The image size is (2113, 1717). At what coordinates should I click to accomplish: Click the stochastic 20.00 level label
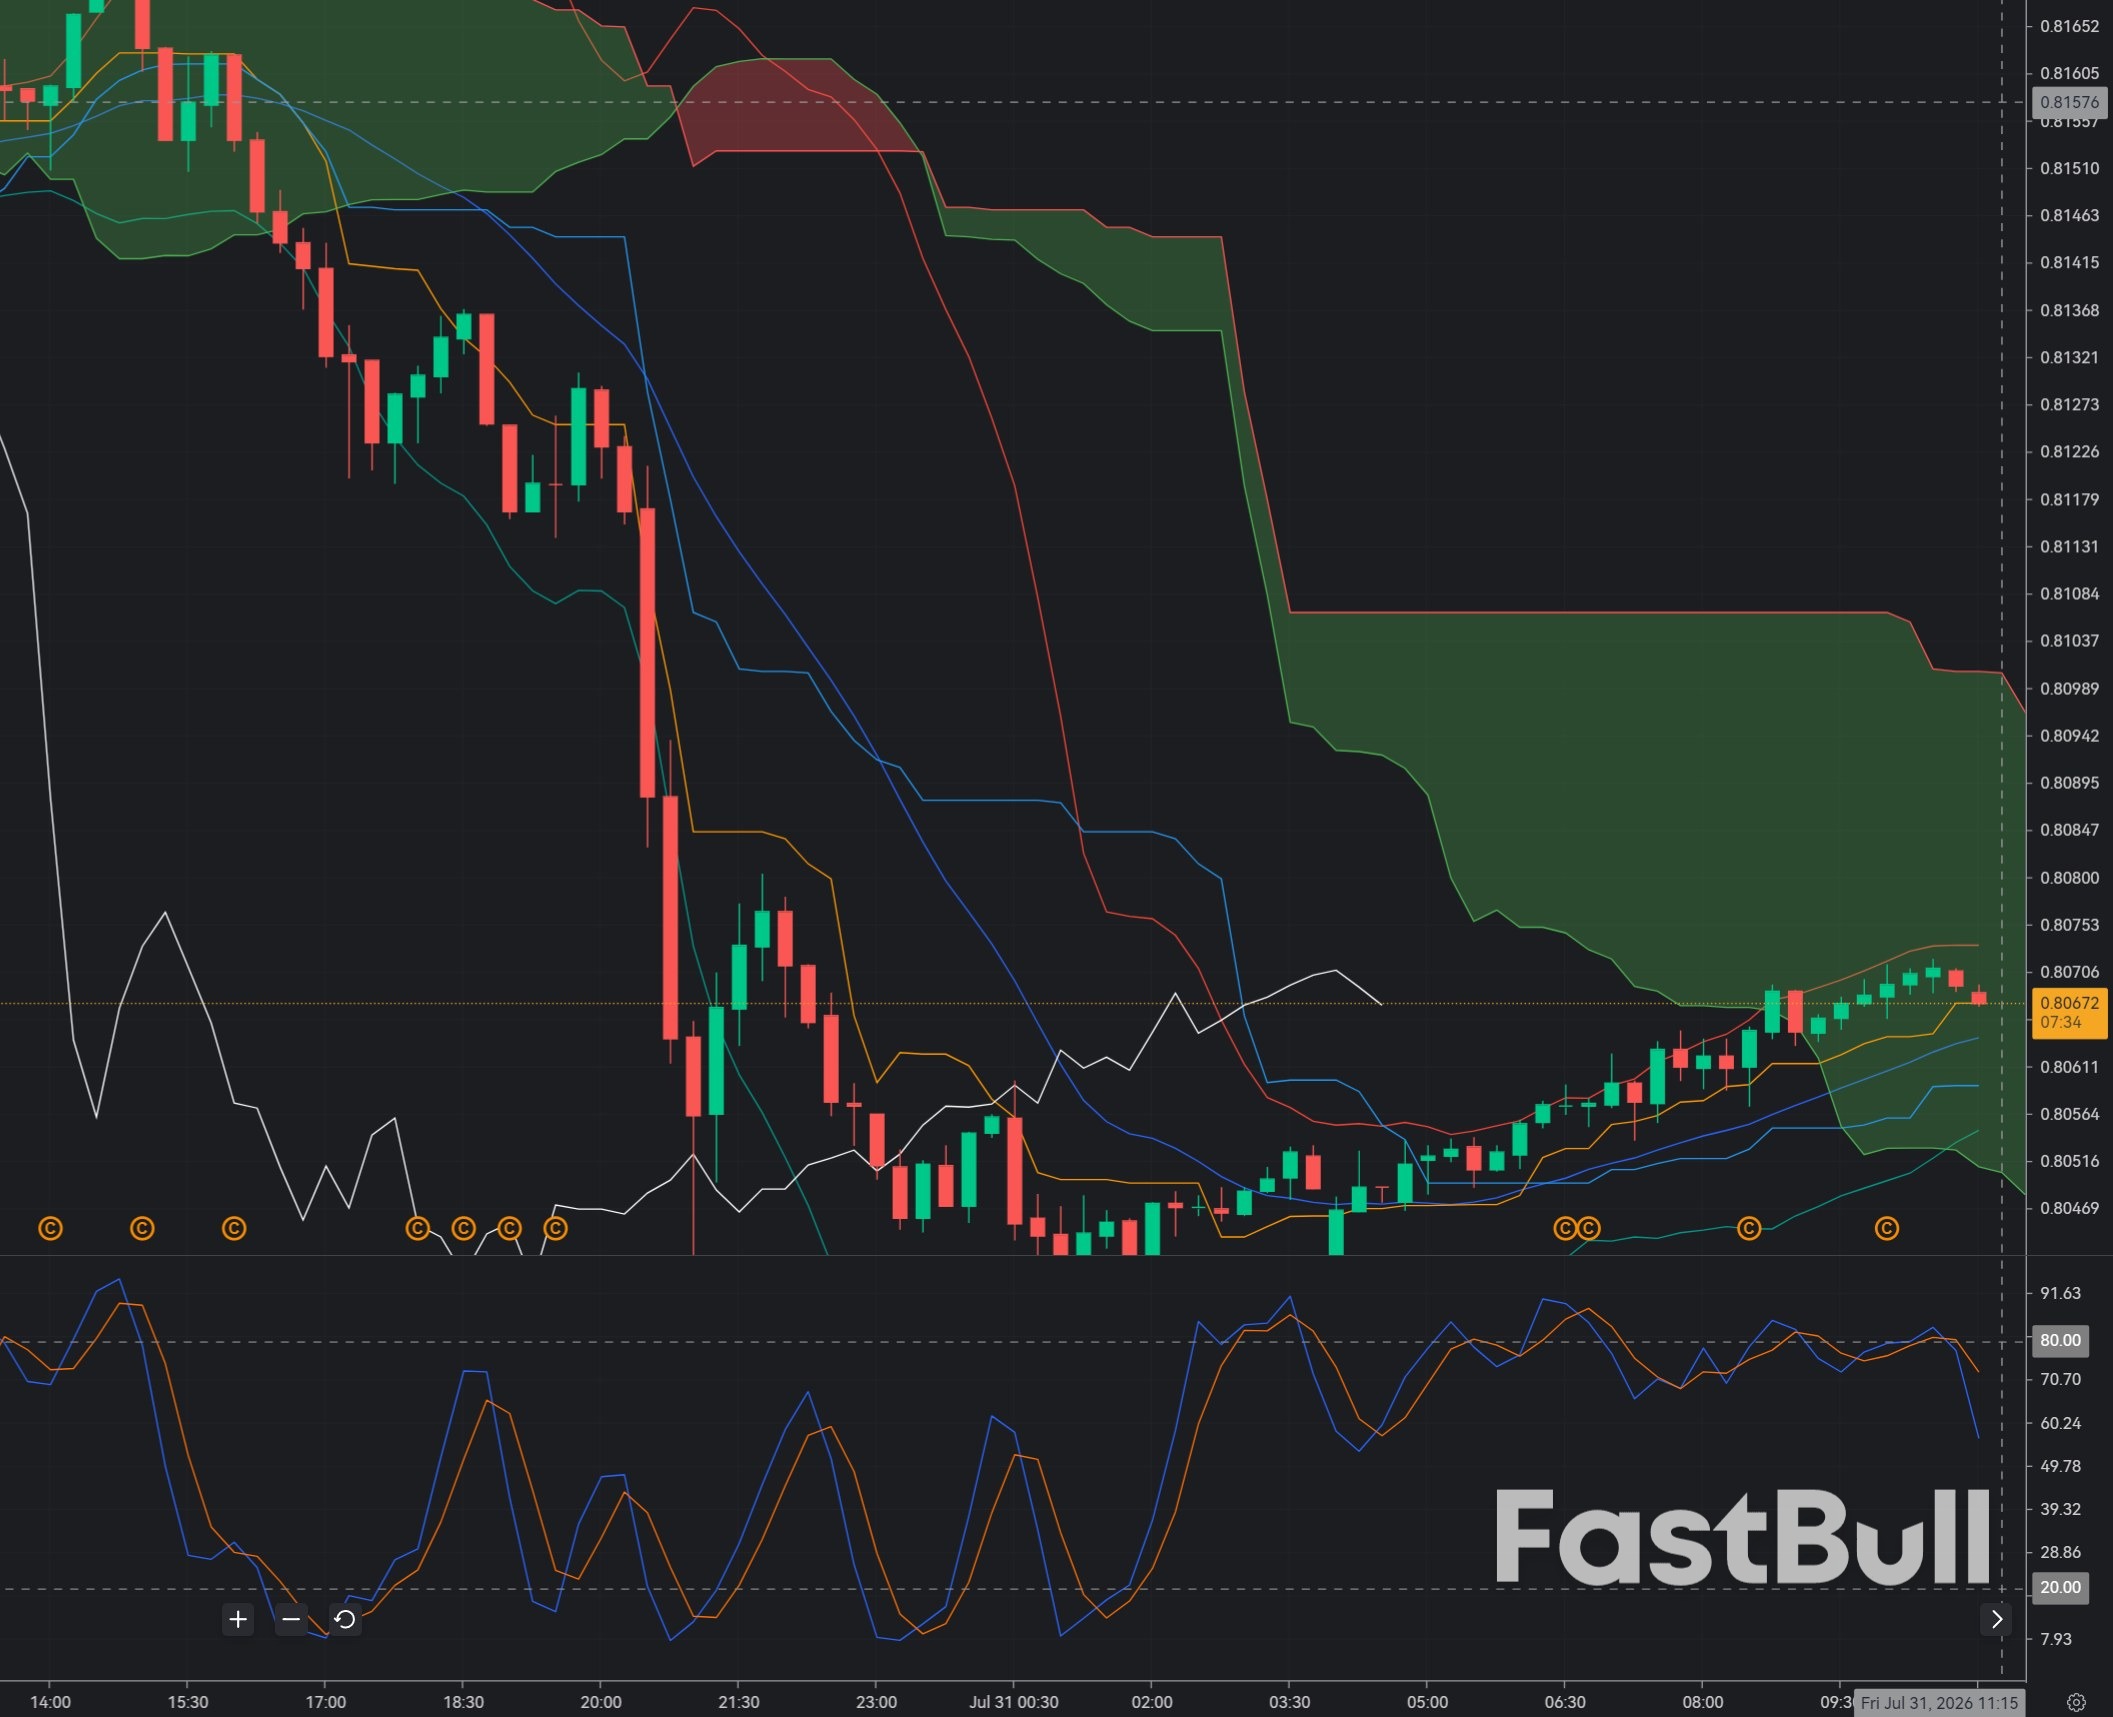click(x=2060, y=1587)
